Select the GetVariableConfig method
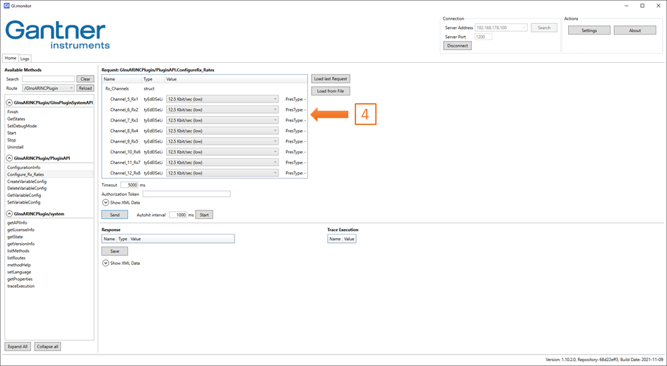This screenshot has width=667, height=366. [24, 195]
